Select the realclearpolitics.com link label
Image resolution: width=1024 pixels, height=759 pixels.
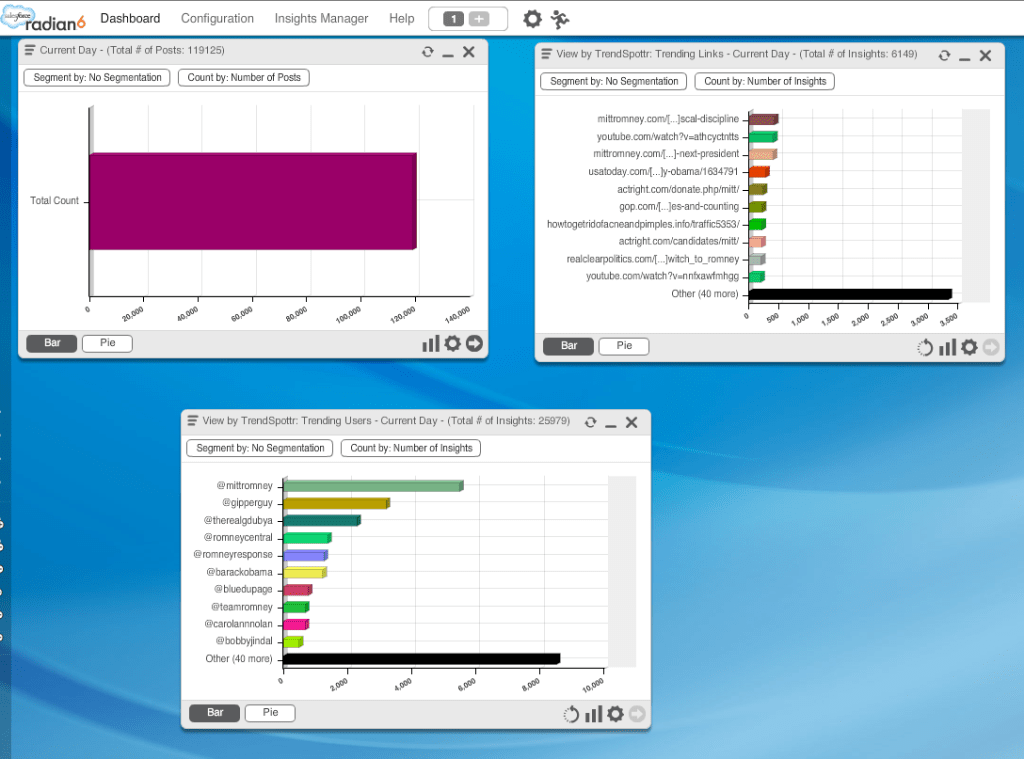tap(652, 259)
